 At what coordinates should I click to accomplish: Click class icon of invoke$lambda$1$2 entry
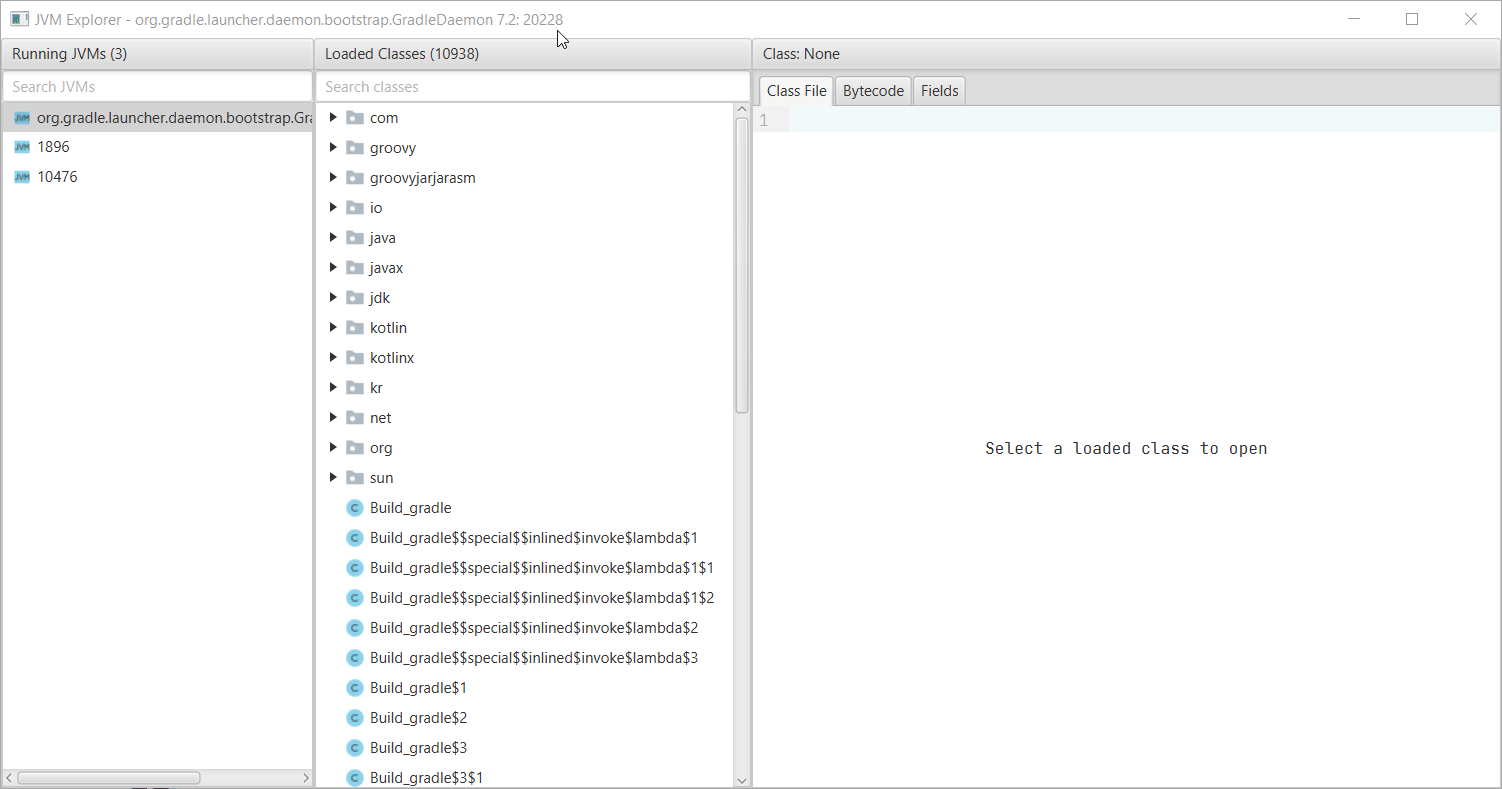pos(354,598)
